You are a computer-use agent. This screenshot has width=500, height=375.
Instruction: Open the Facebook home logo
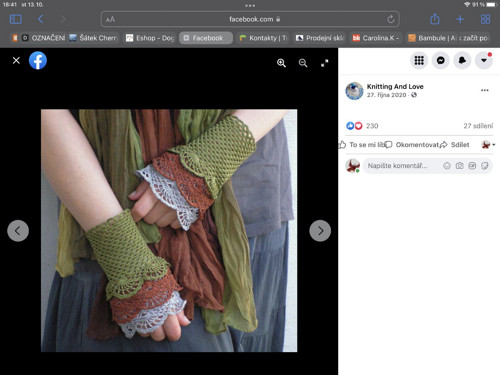point(38,60)
